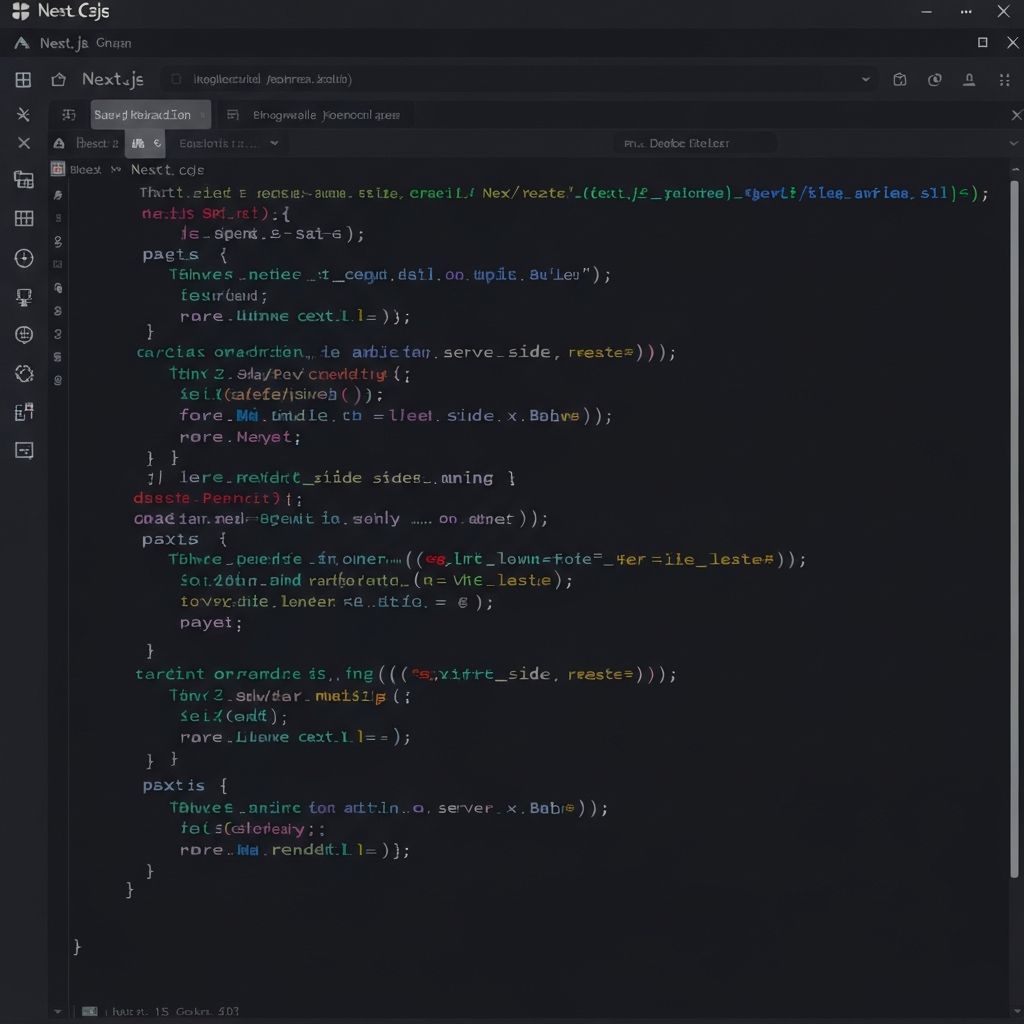The image size is (1024, 1024).
Task: Toggle the home icon next to Next.js
Action: click(x=58, y=79)
